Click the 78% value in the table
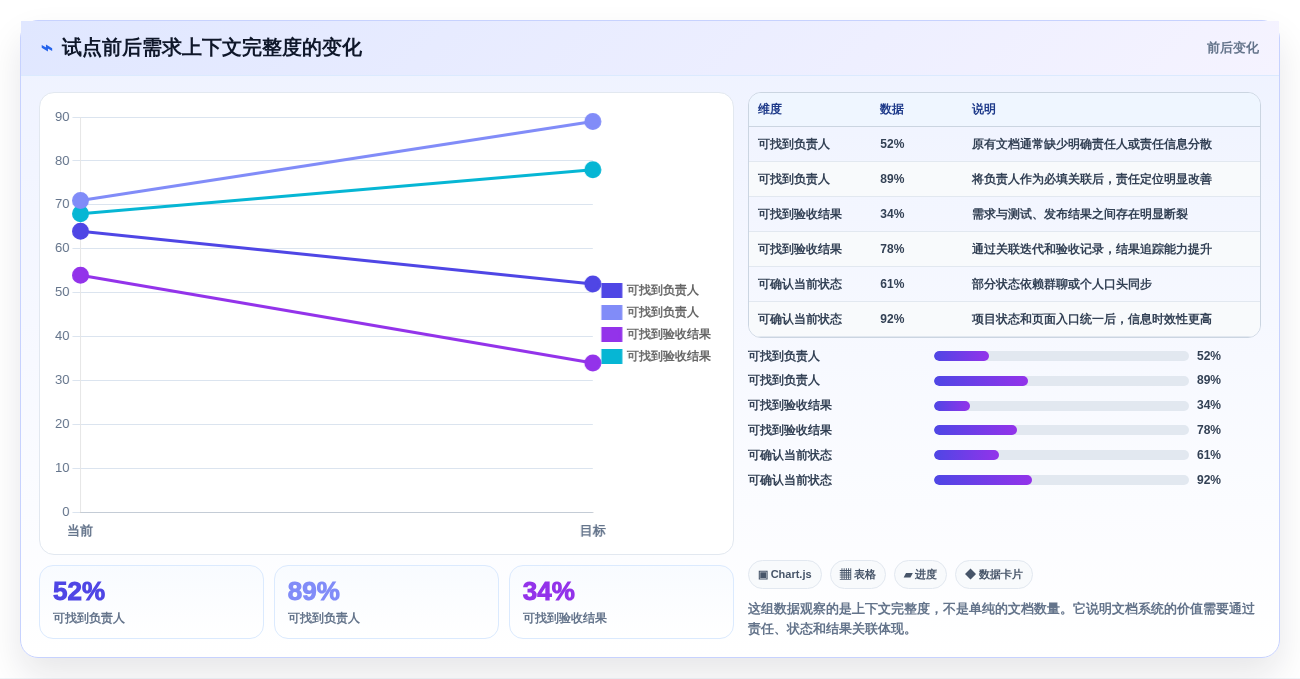Image resolution: width=1300 pixels, height=679 pixels. point(892,249)
